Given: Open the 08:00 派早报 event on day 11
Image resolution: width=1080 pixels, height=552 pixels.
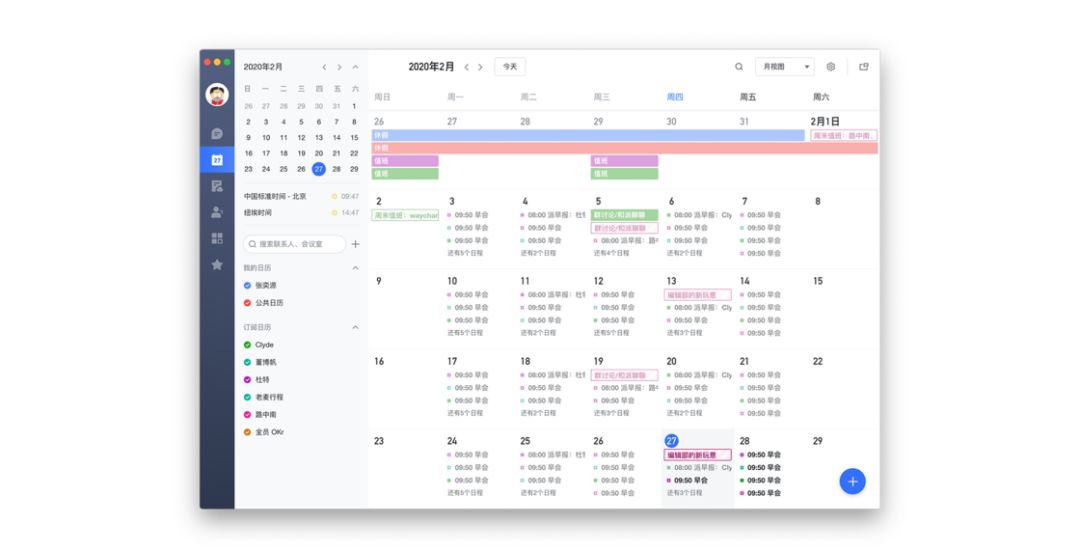Looking at the screenshot, I should 553,295.
